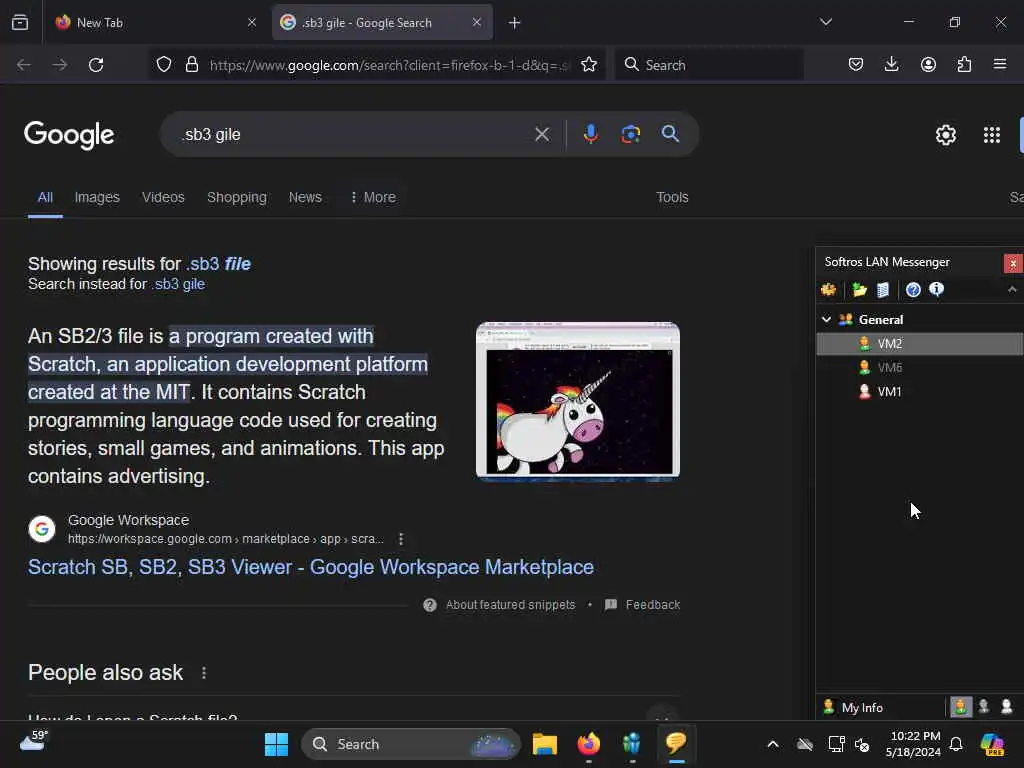Open File Explorer from taskbar

(545, 744)
